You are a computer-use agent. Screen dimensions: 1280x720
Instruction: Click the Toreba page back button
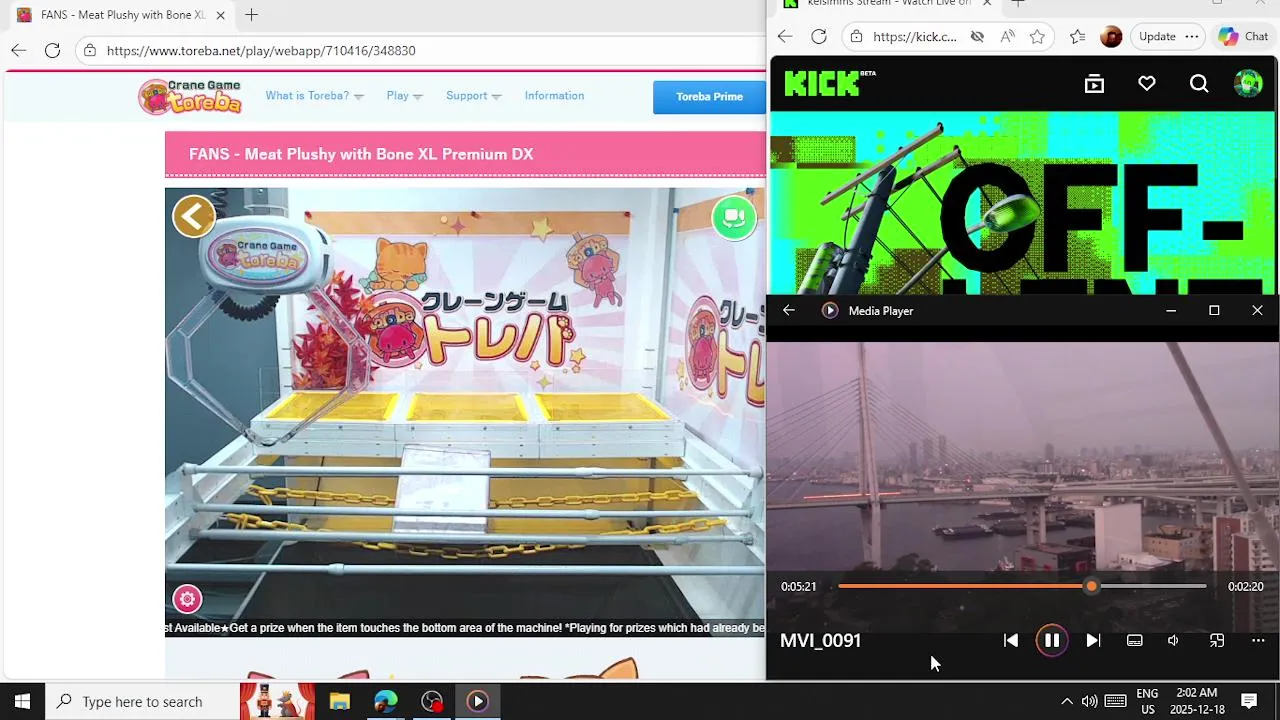click(x=19, y=51)
